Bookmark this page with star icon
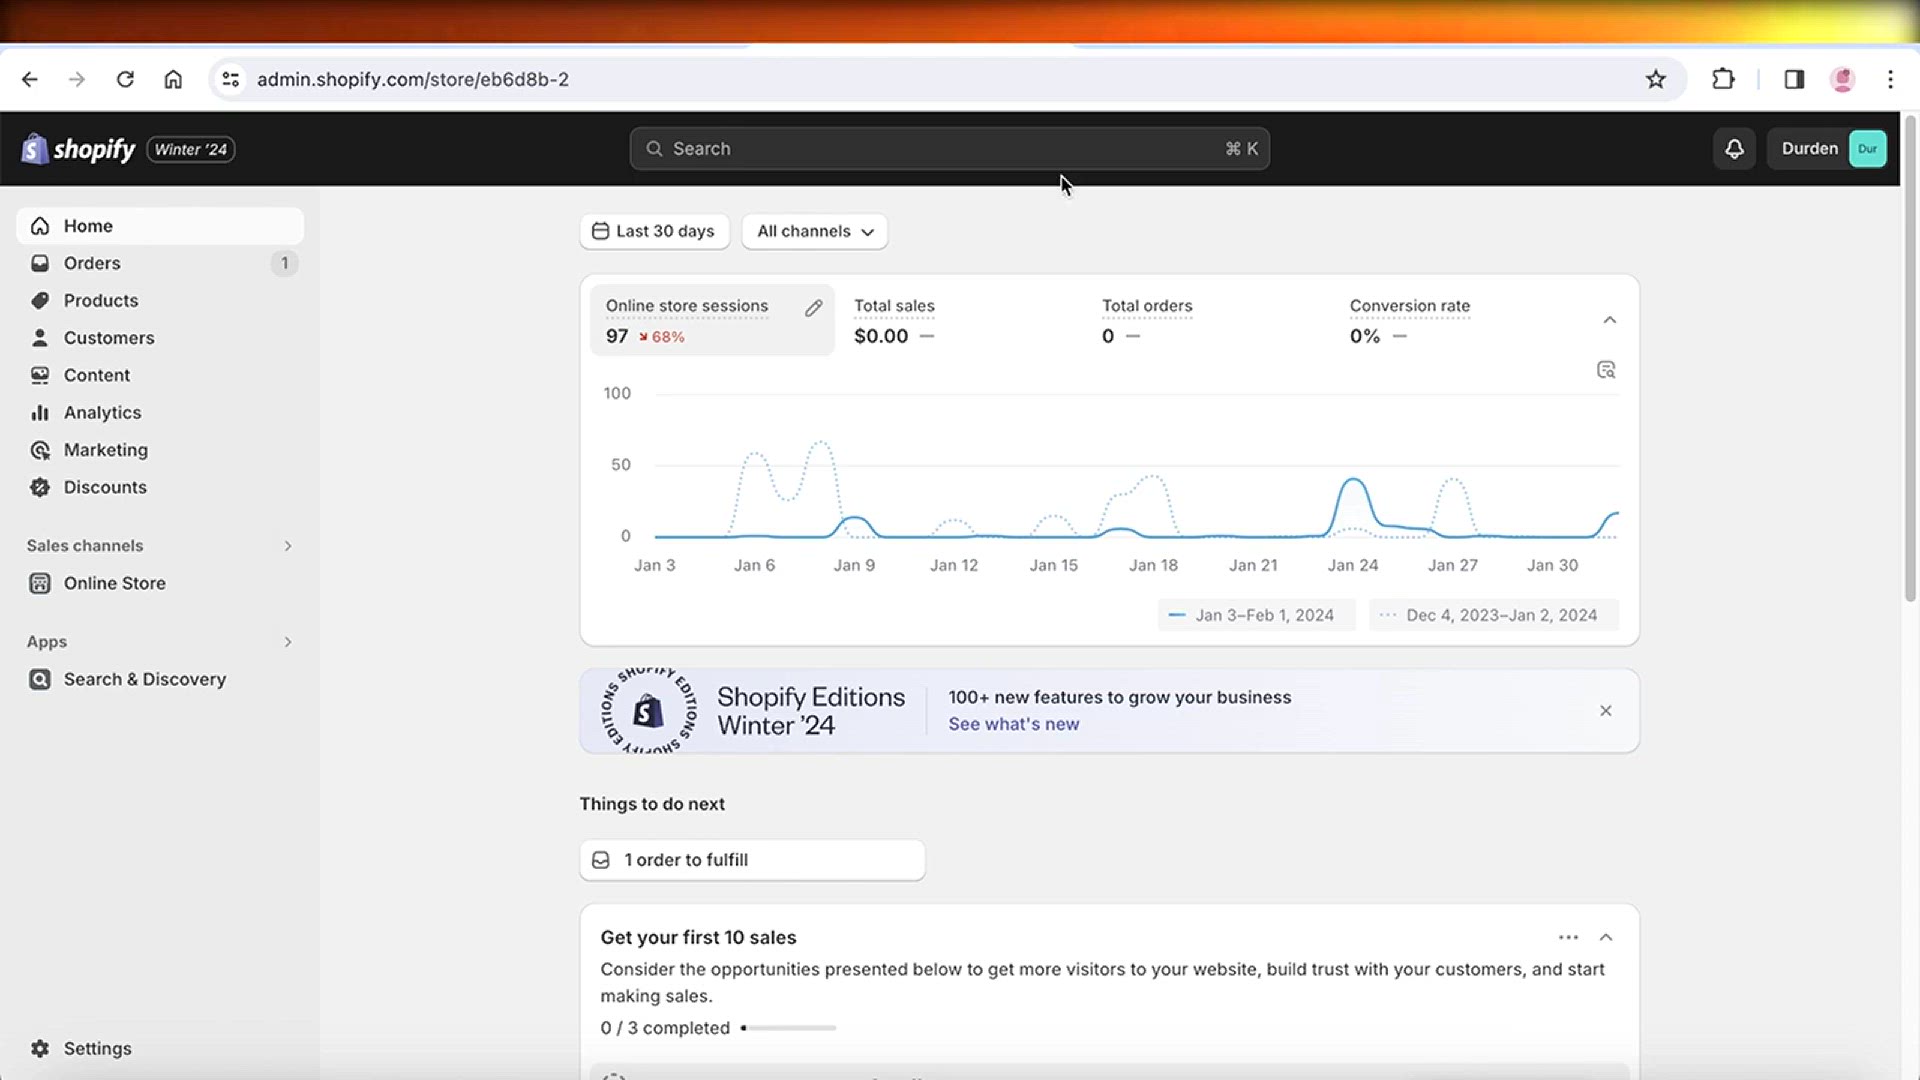This screenshot has height=1080, width=1920. pyautogui.click(x=1656, y=79)
